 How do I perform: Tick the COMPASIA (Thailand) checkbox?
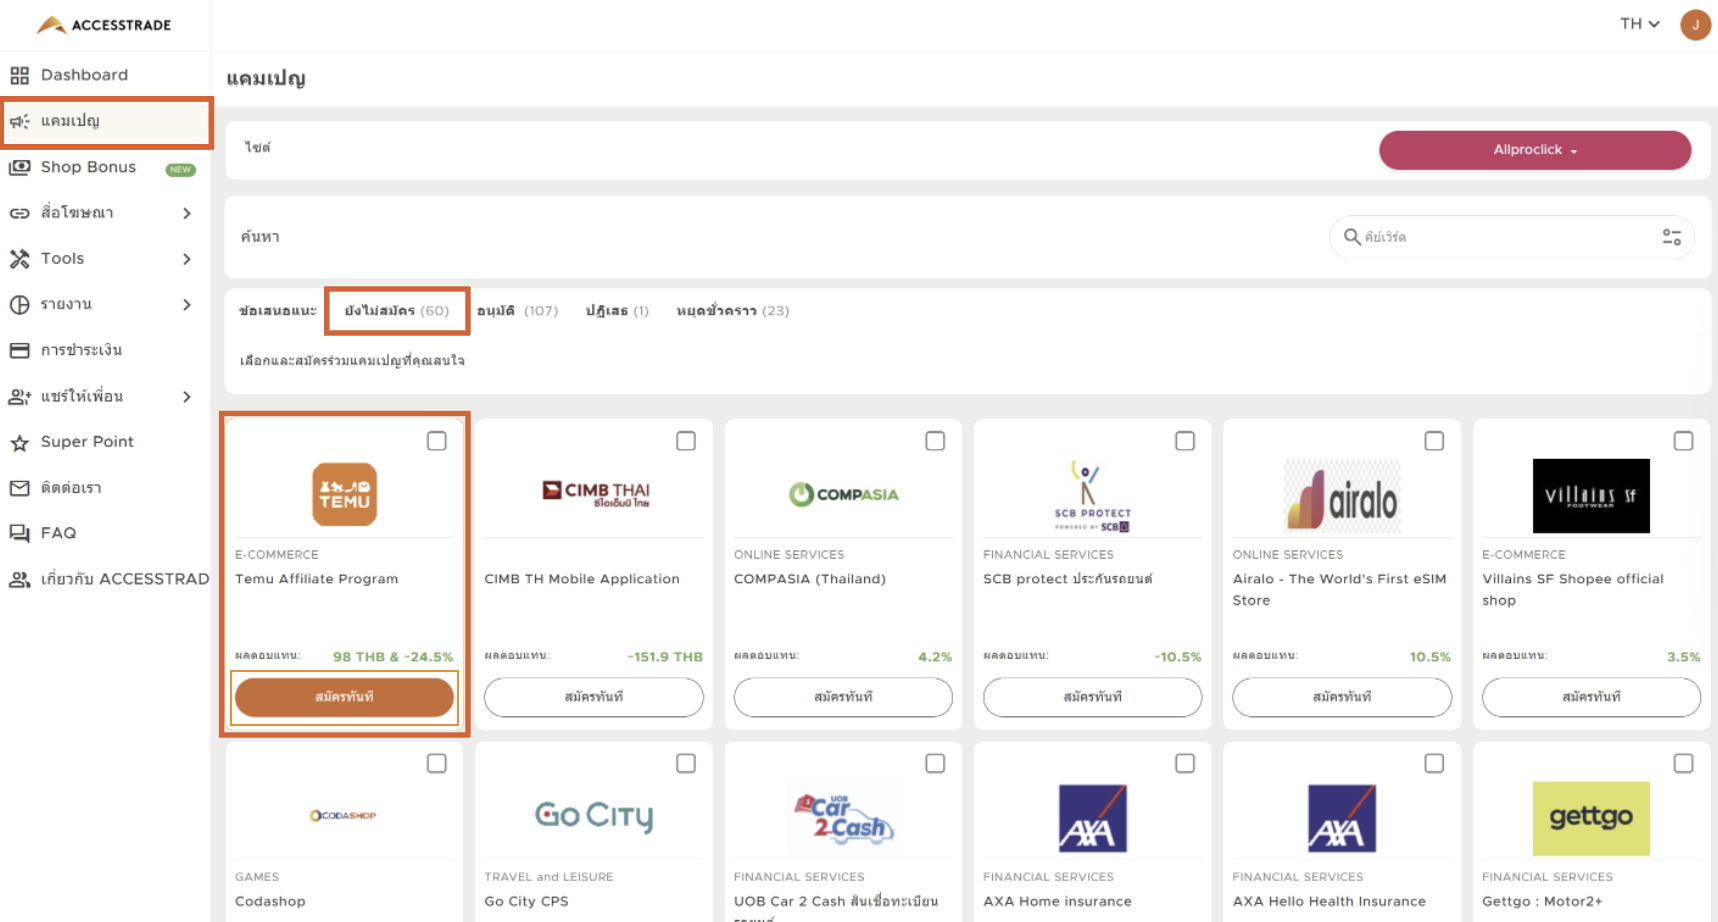pos(935,441)
